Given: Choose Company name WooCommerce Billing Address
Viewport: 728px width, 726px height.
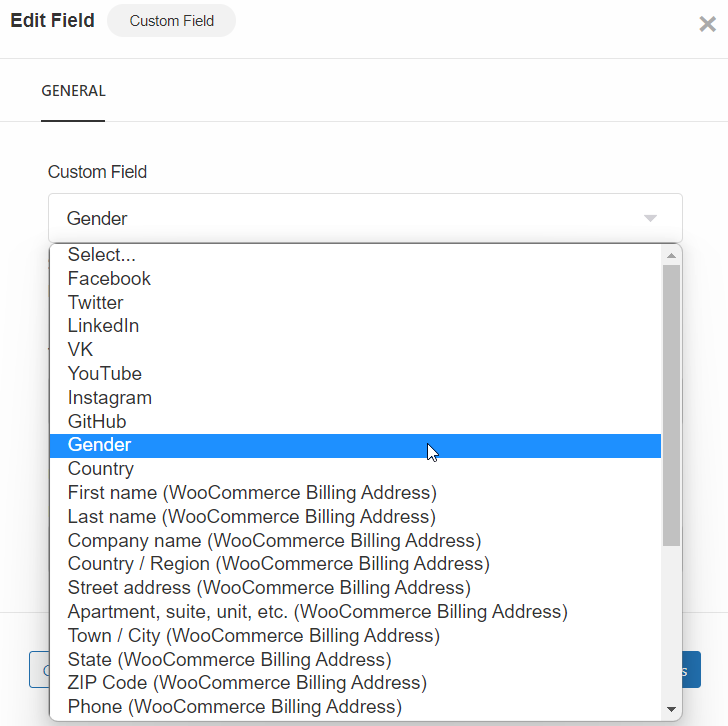Looking at the screenshot, I should 355,541.
